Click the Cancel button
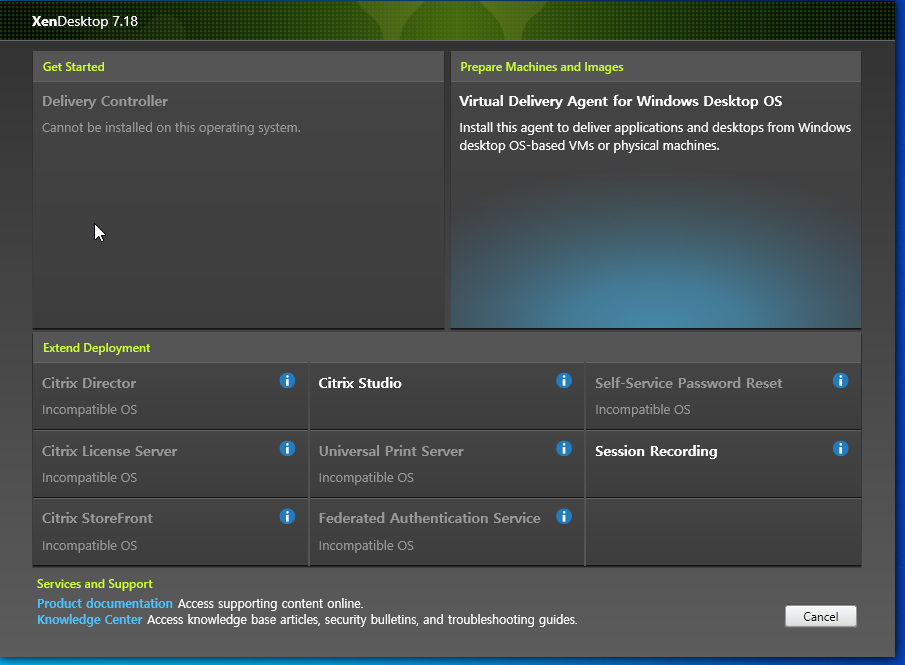 [820, 617]
